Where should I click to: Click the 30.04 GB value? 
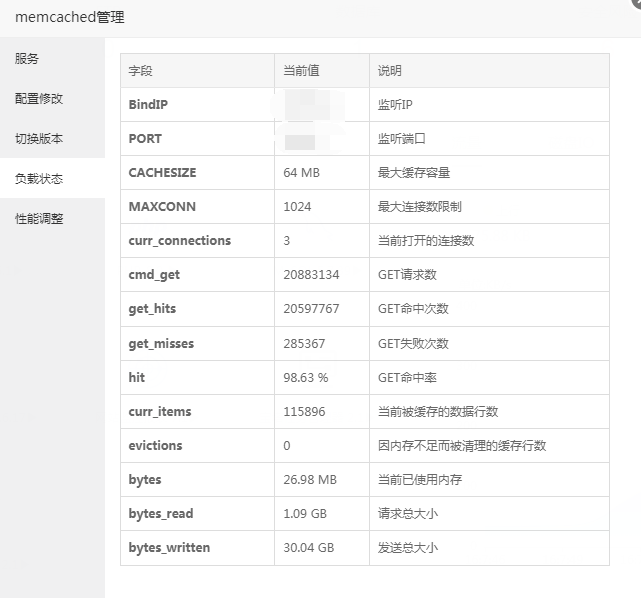pos(309,547)
